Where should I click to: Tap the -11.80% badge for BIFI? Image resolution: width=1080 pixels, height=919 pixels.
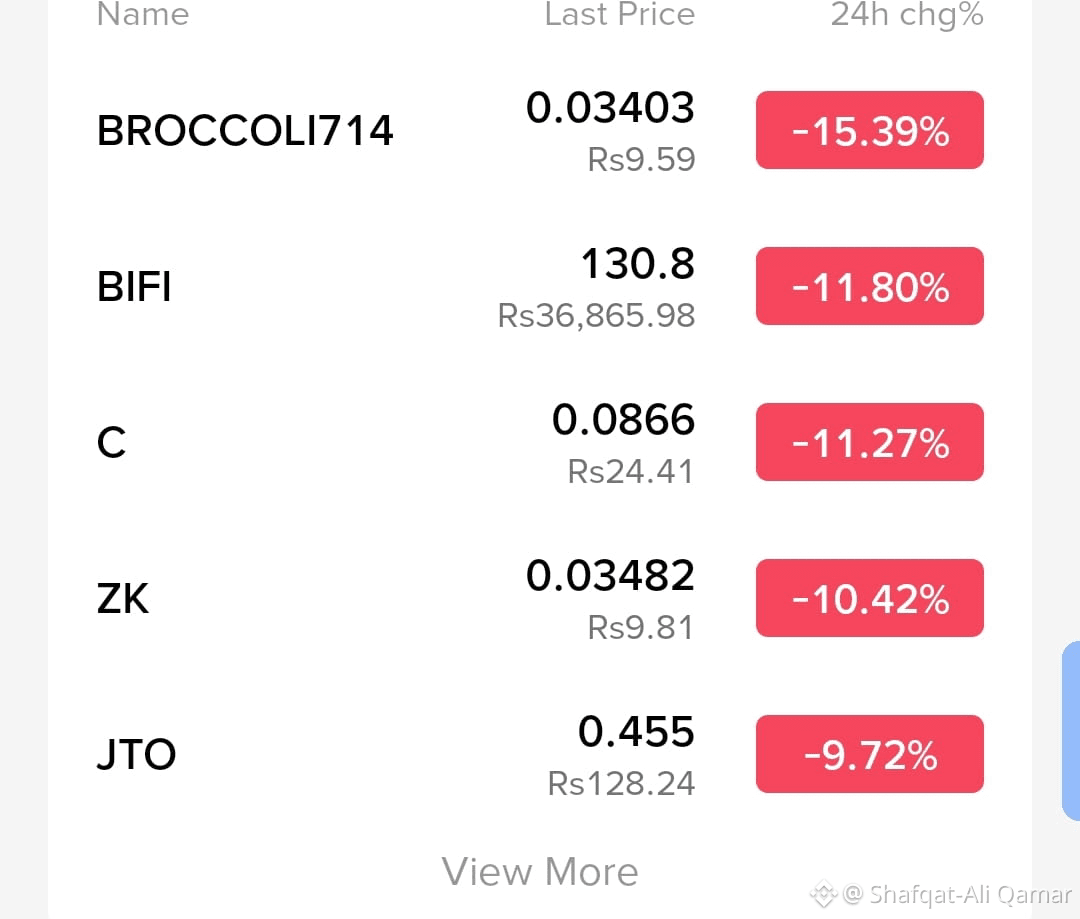point(869,286)
